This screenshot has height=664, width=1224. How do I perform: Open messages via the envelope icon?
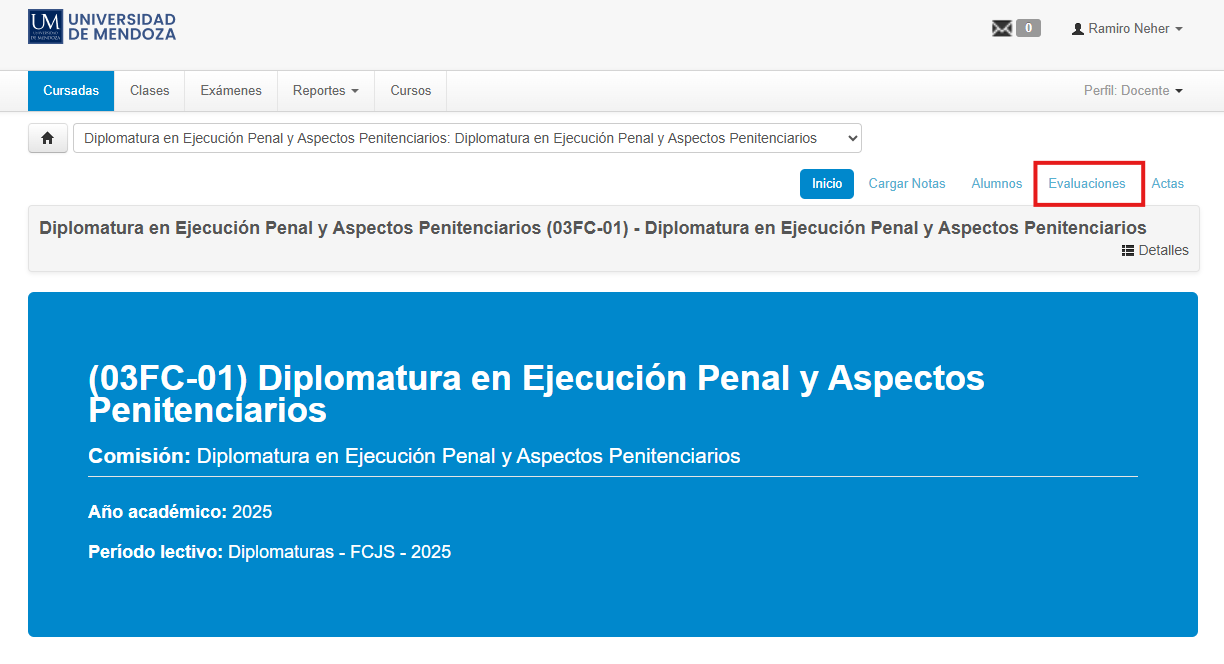coord(1001,29)
